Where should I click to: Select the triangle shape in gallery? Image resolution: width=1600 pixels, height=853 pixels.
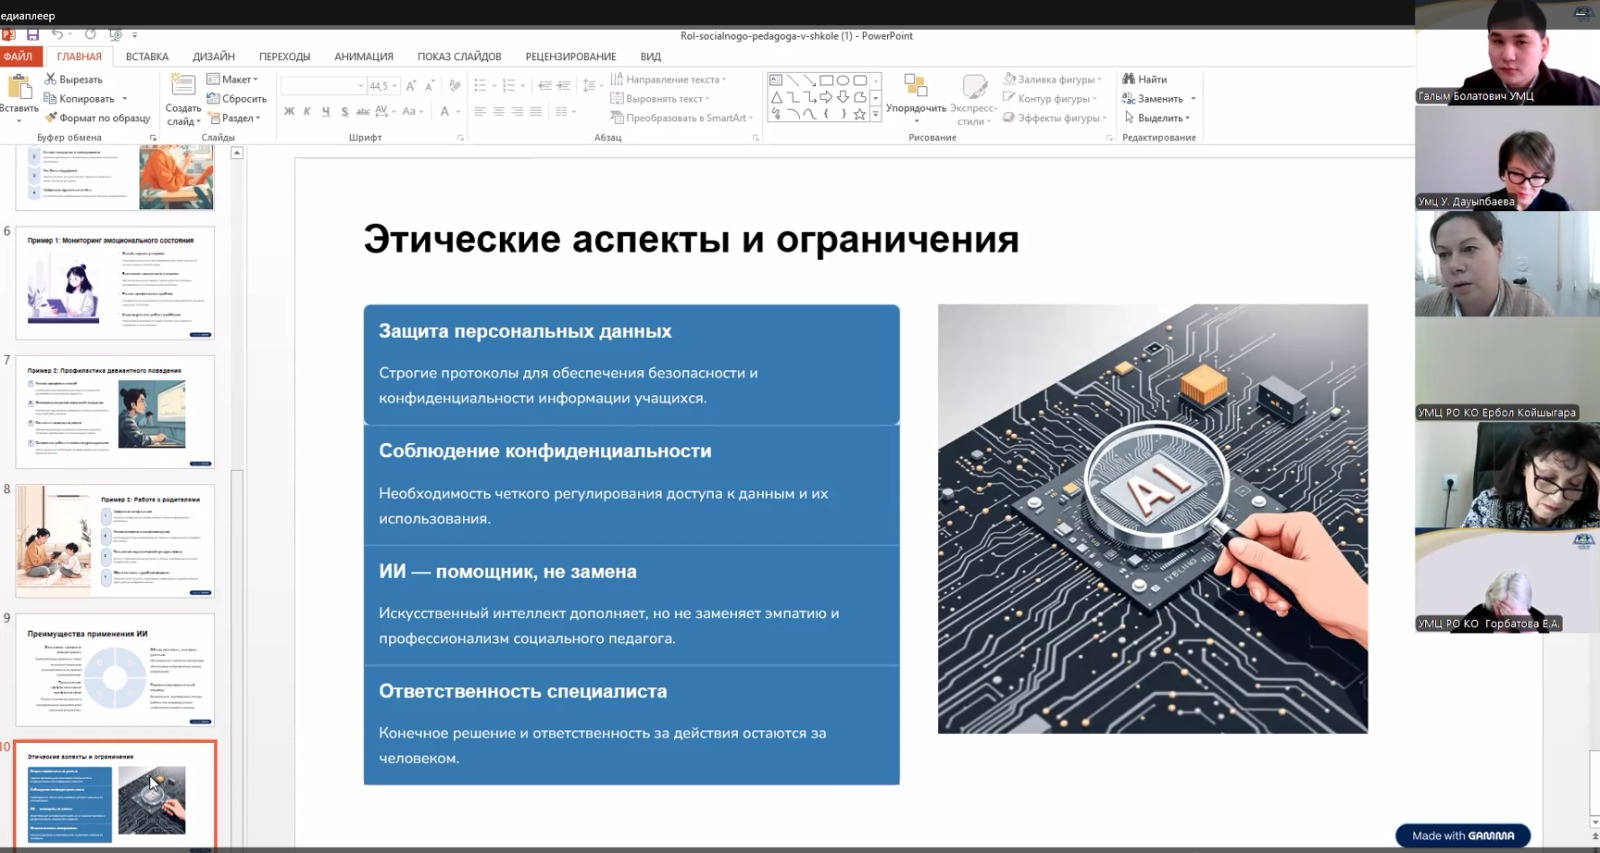[x=776, y=97]
